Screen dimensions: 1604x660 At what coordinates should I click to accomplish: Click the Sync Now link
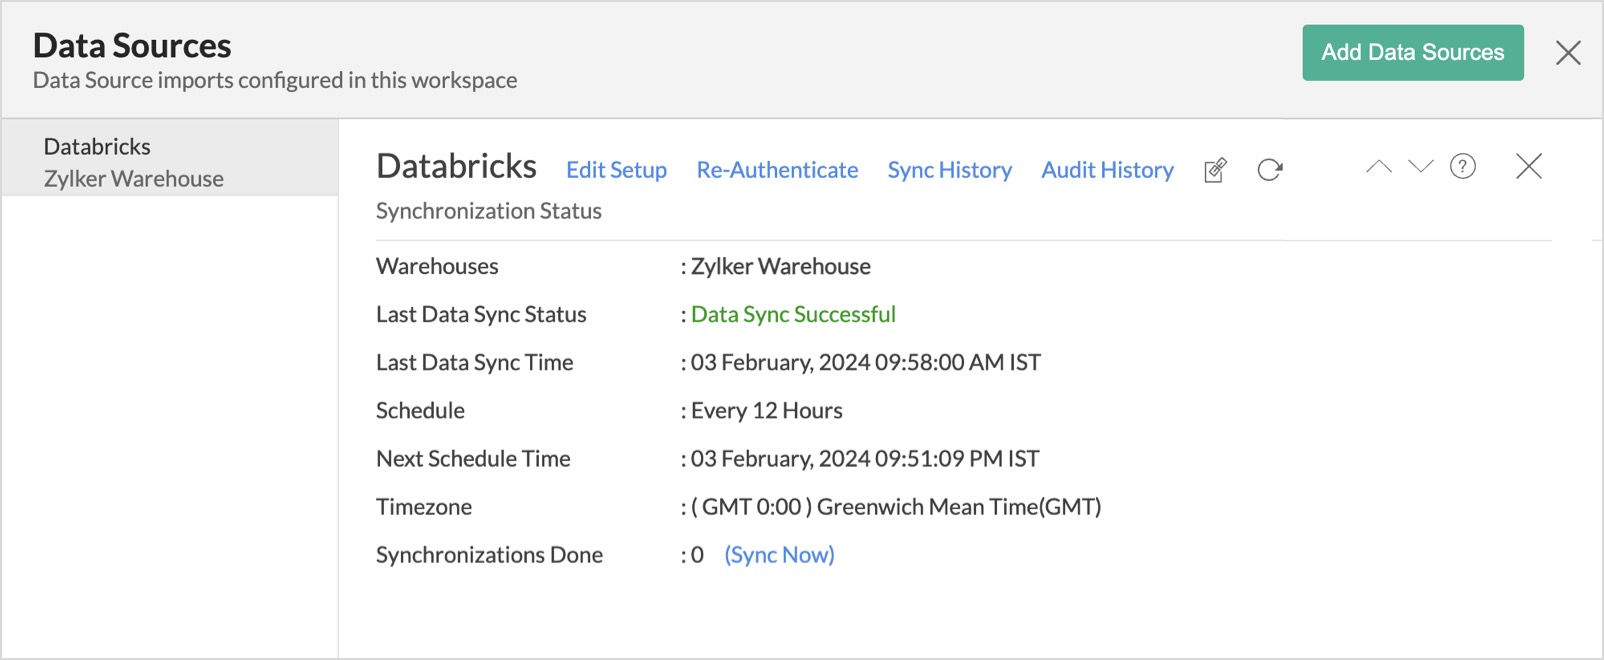coord(779,555)
